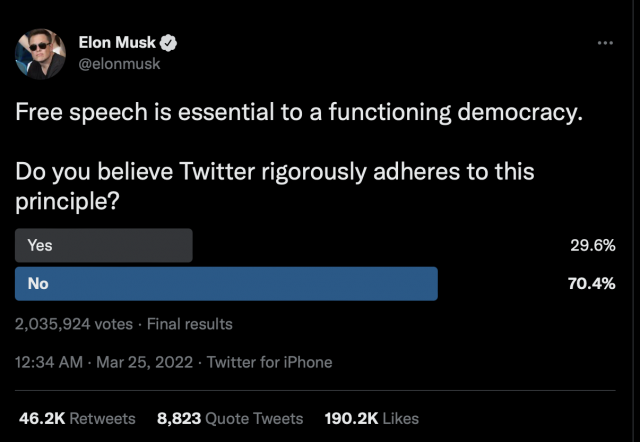Select the blue No poll result bar

pyautogui.click(x=226, y=284)
